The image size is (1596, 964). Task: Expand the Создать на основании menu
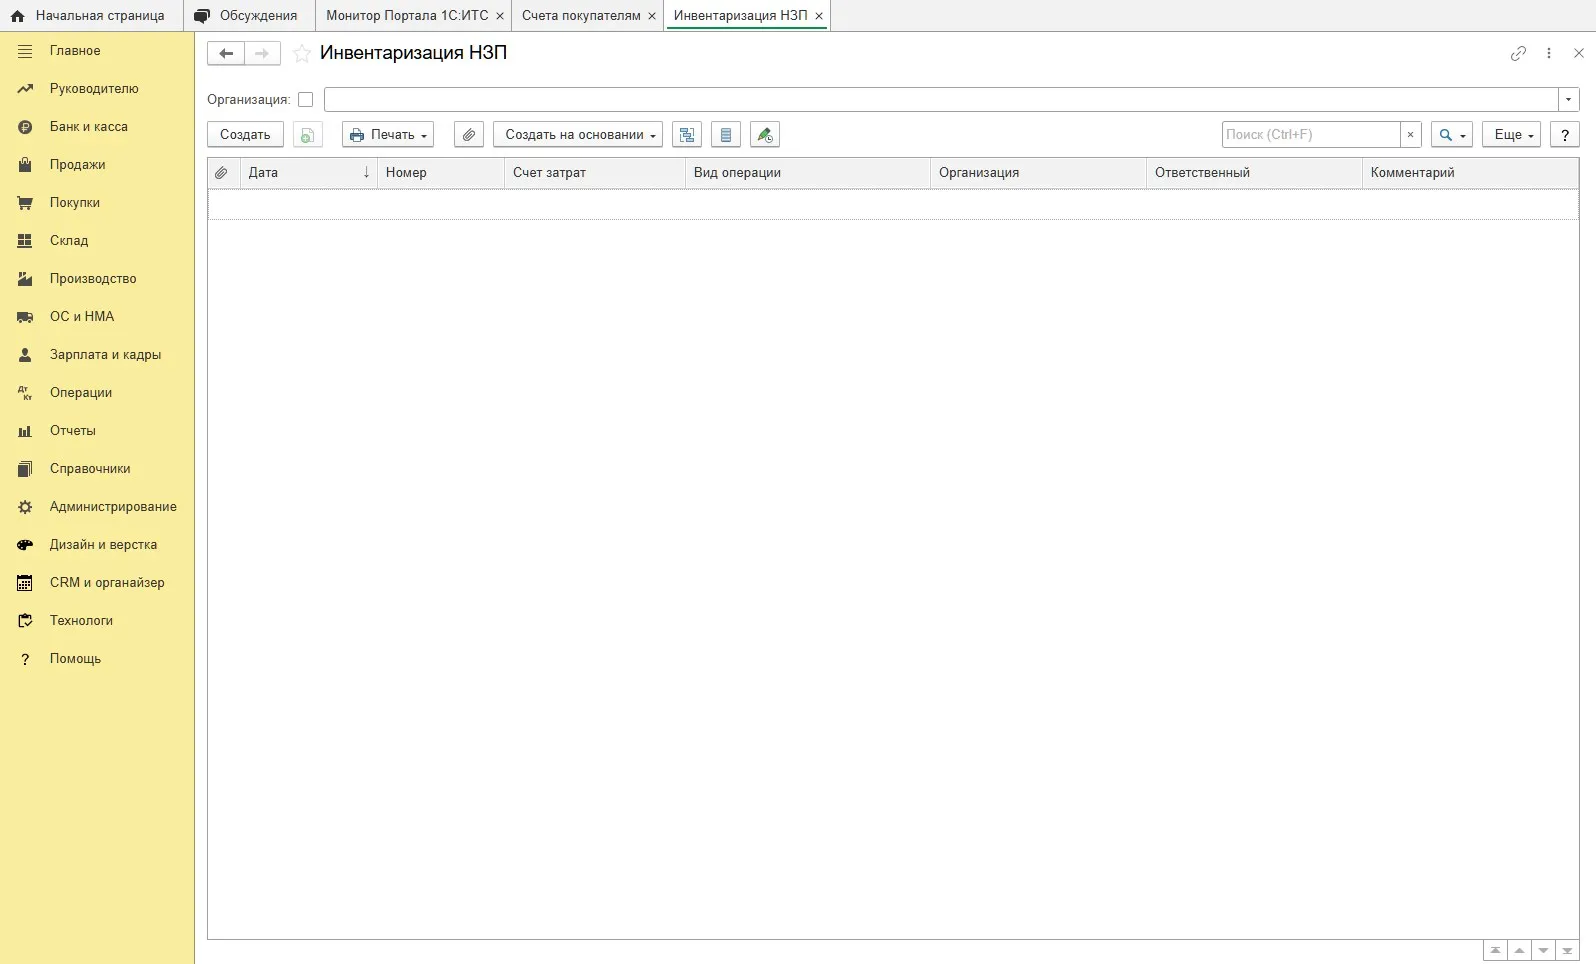(x=578, y=135)
